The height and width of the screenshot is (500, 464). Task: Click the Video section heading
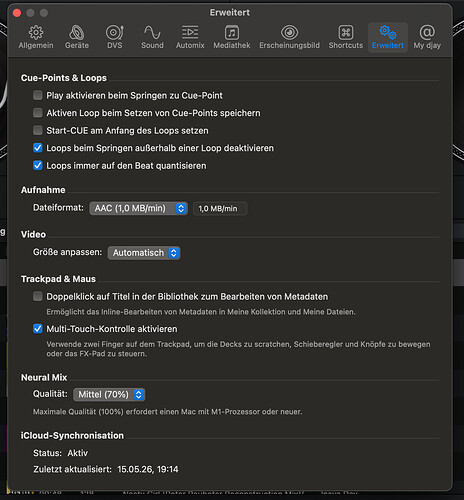click(x=33, y=234)
